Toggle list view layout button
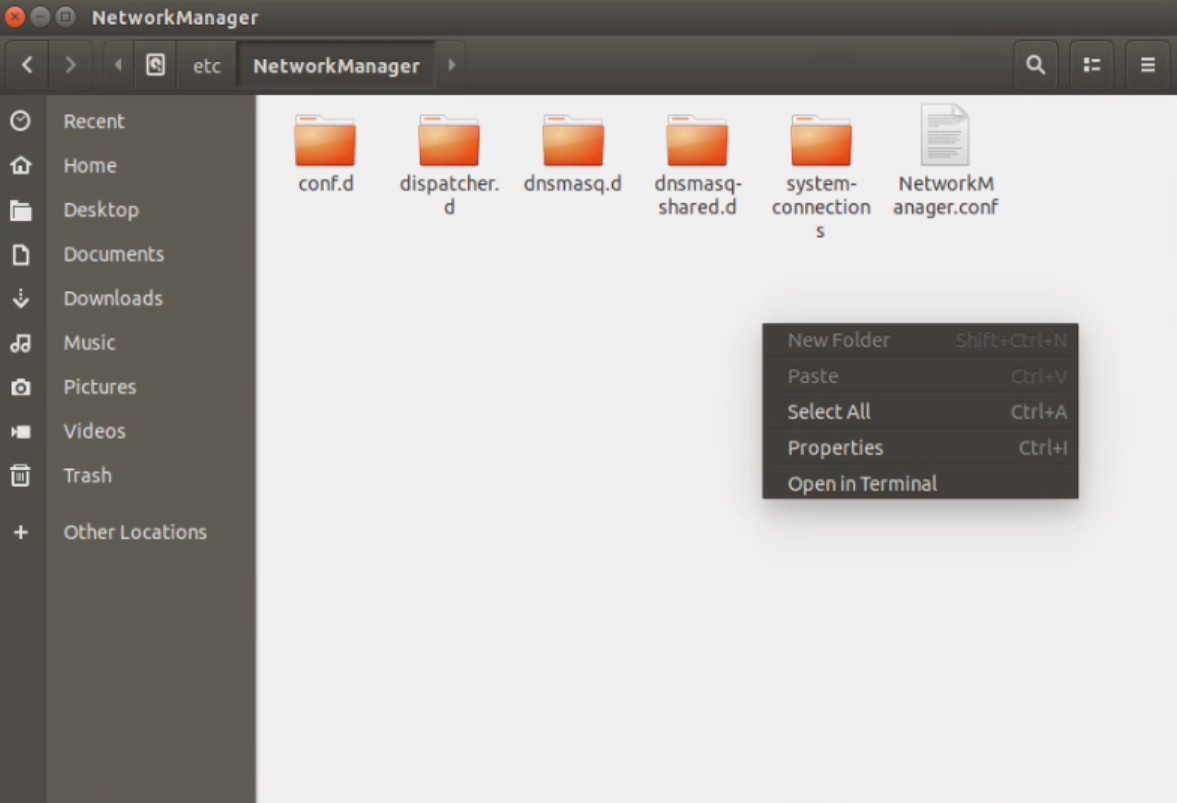This screenshot has width=1177, height=803. coord(1091,65)
